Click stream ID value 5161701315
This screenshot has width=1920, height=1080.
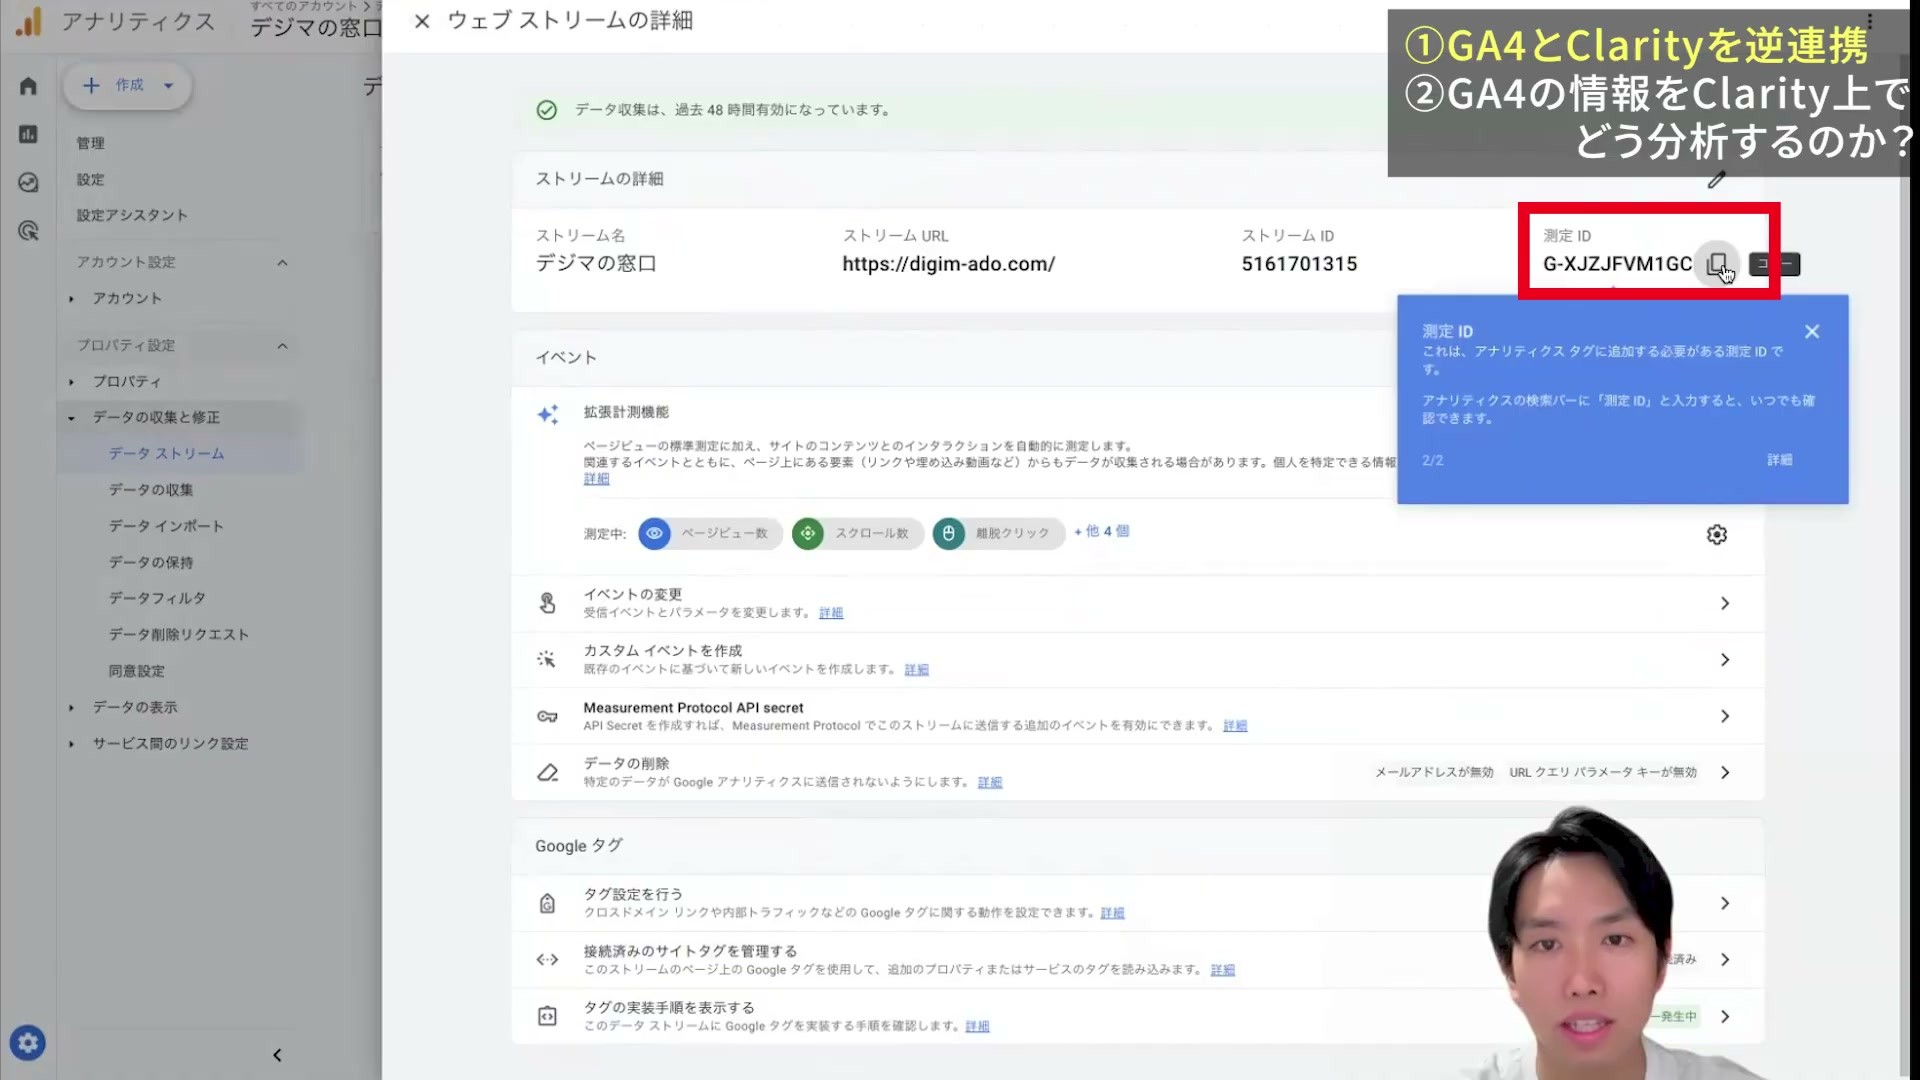coord(1299,264)
